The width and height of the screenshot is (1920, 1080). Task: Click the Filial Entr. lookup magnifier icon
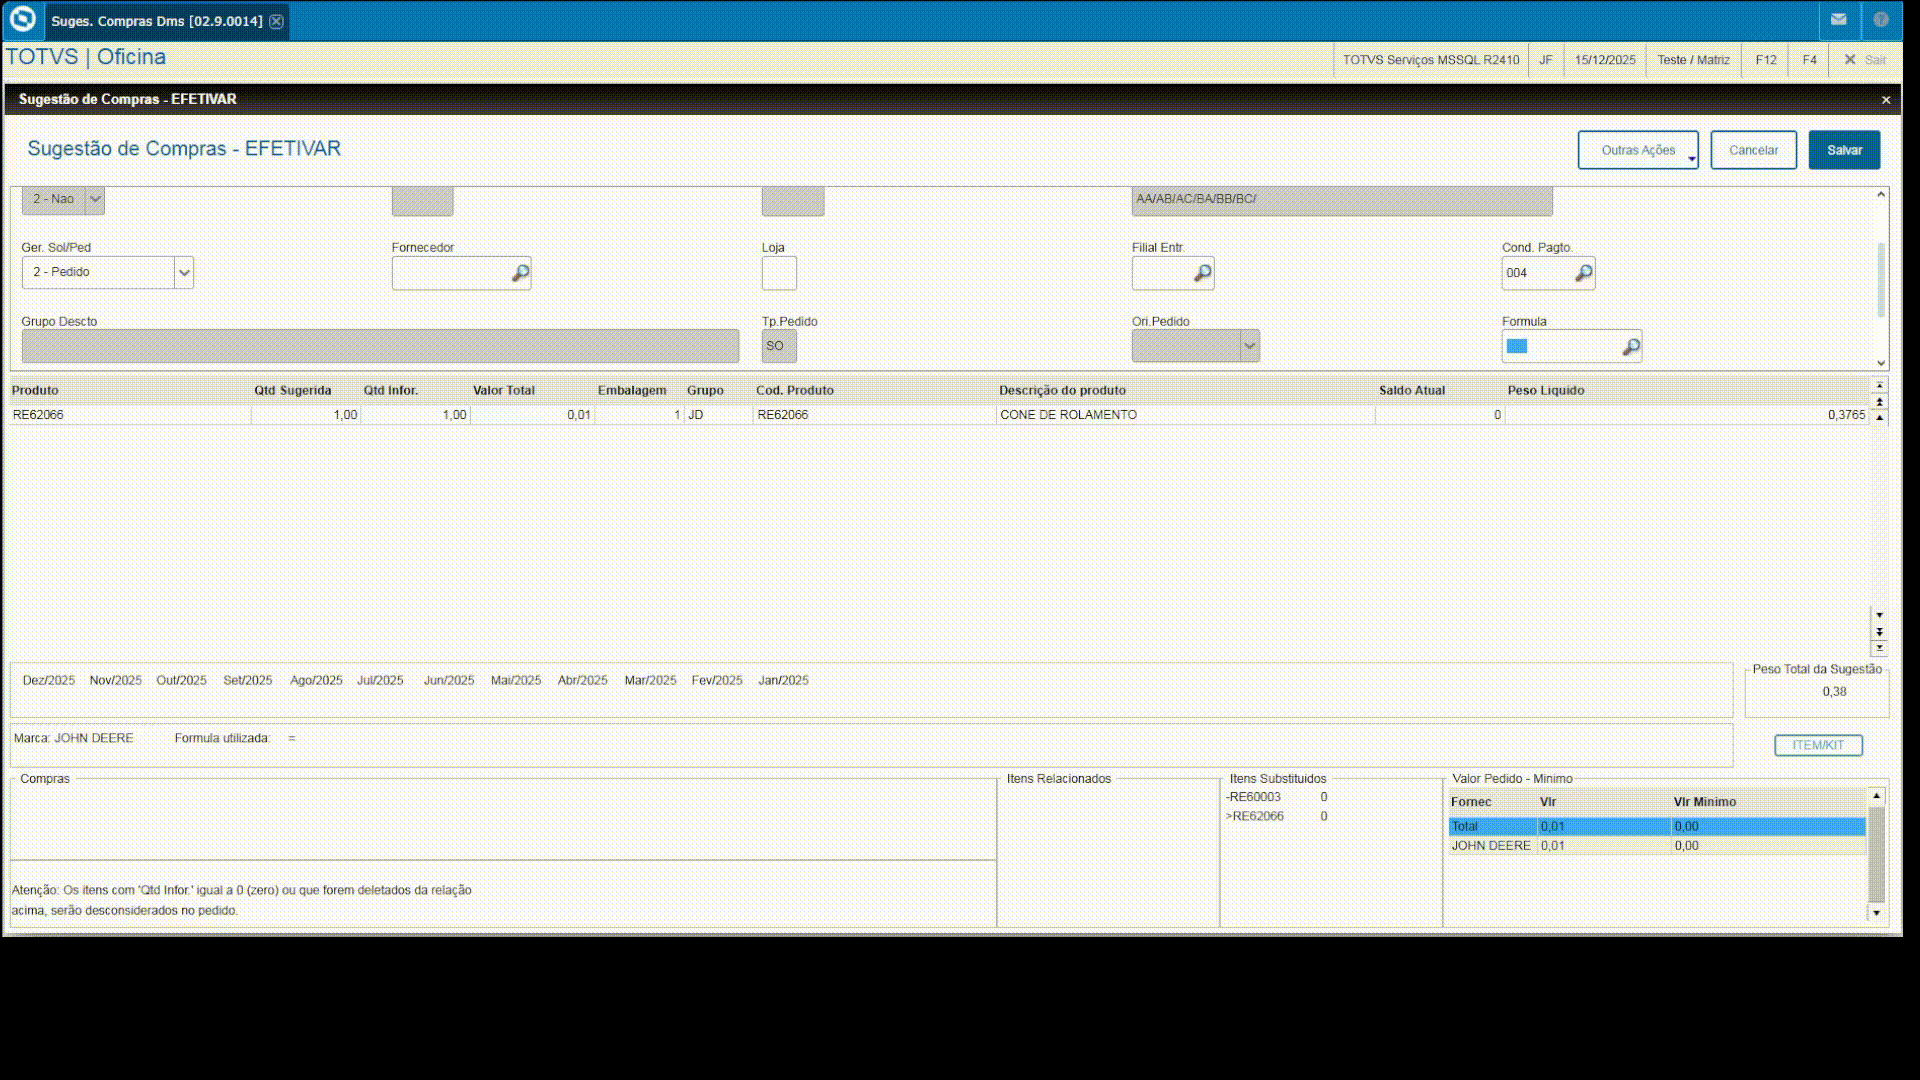point(1202,273)
